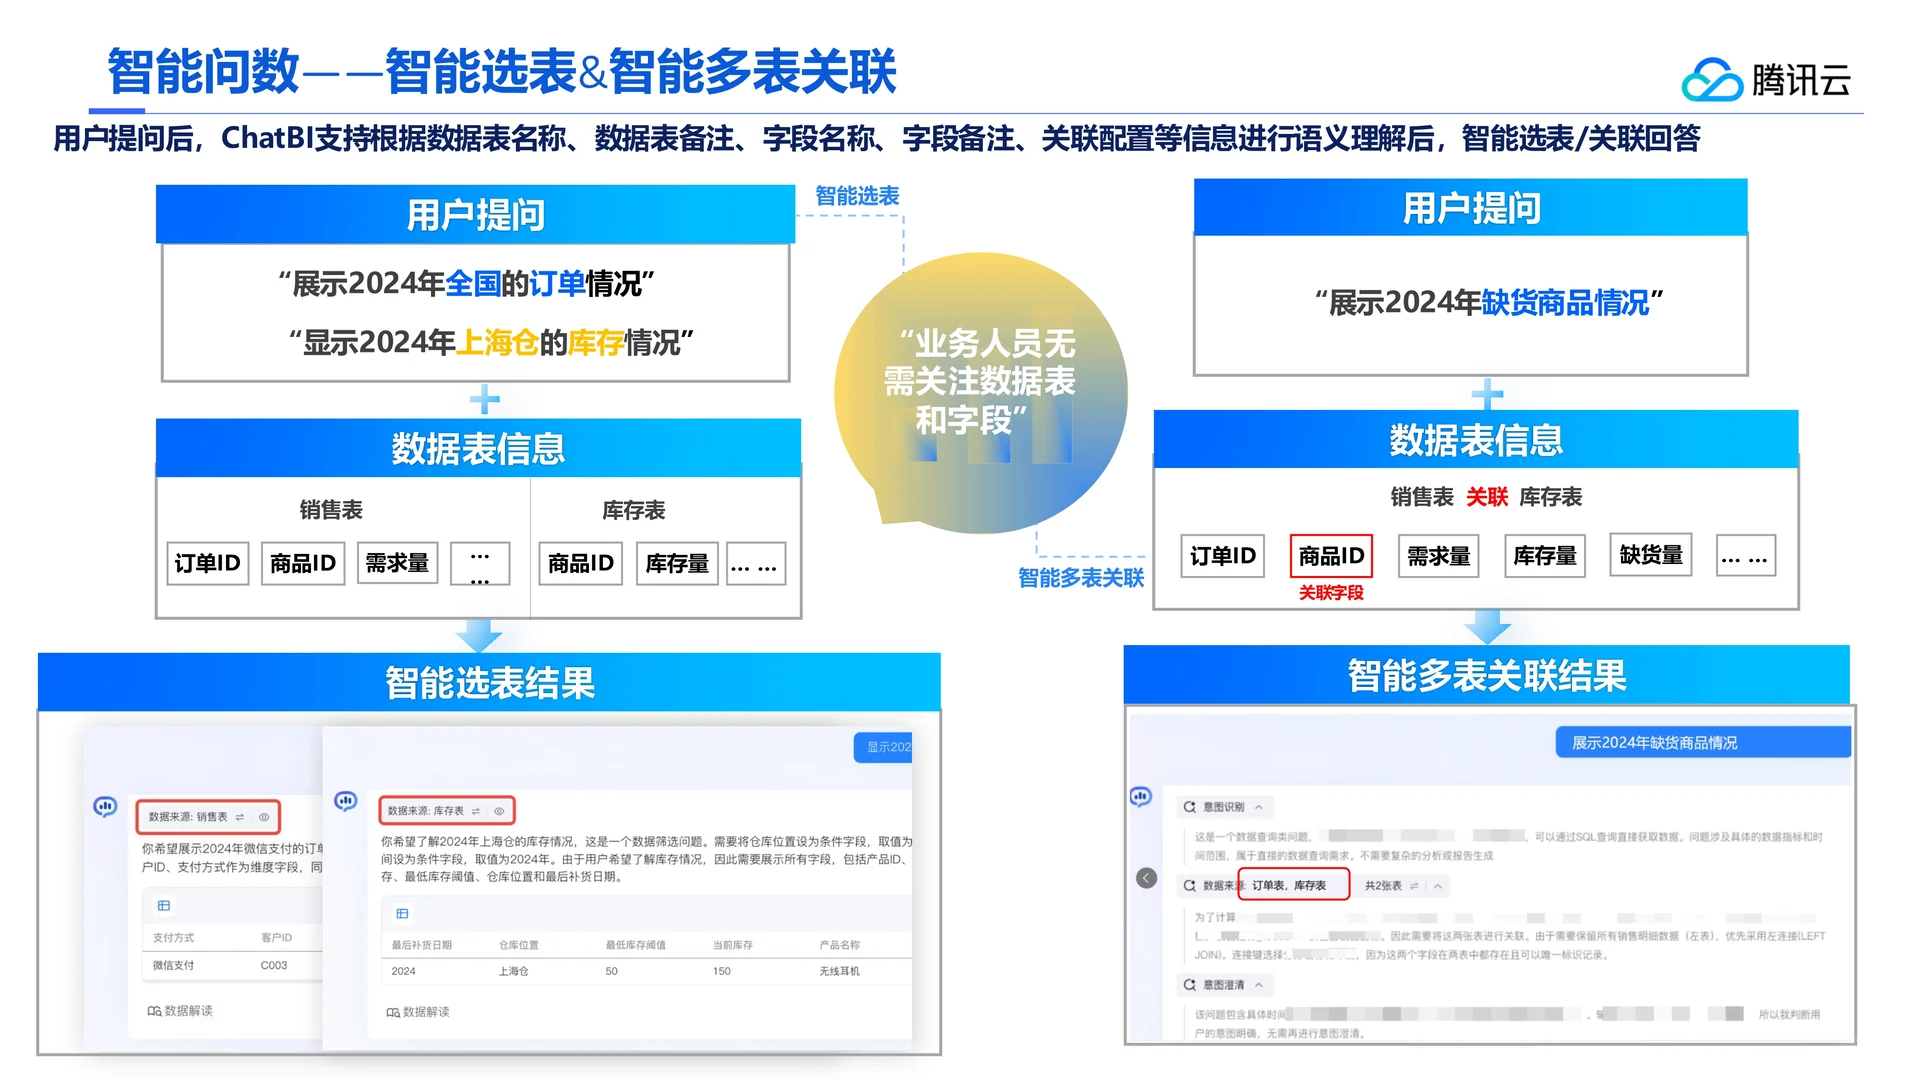Click the refresh icon beside 意图识别
The width and height of the screenshot is (1920, 1080).
[x=1190, y=807]
